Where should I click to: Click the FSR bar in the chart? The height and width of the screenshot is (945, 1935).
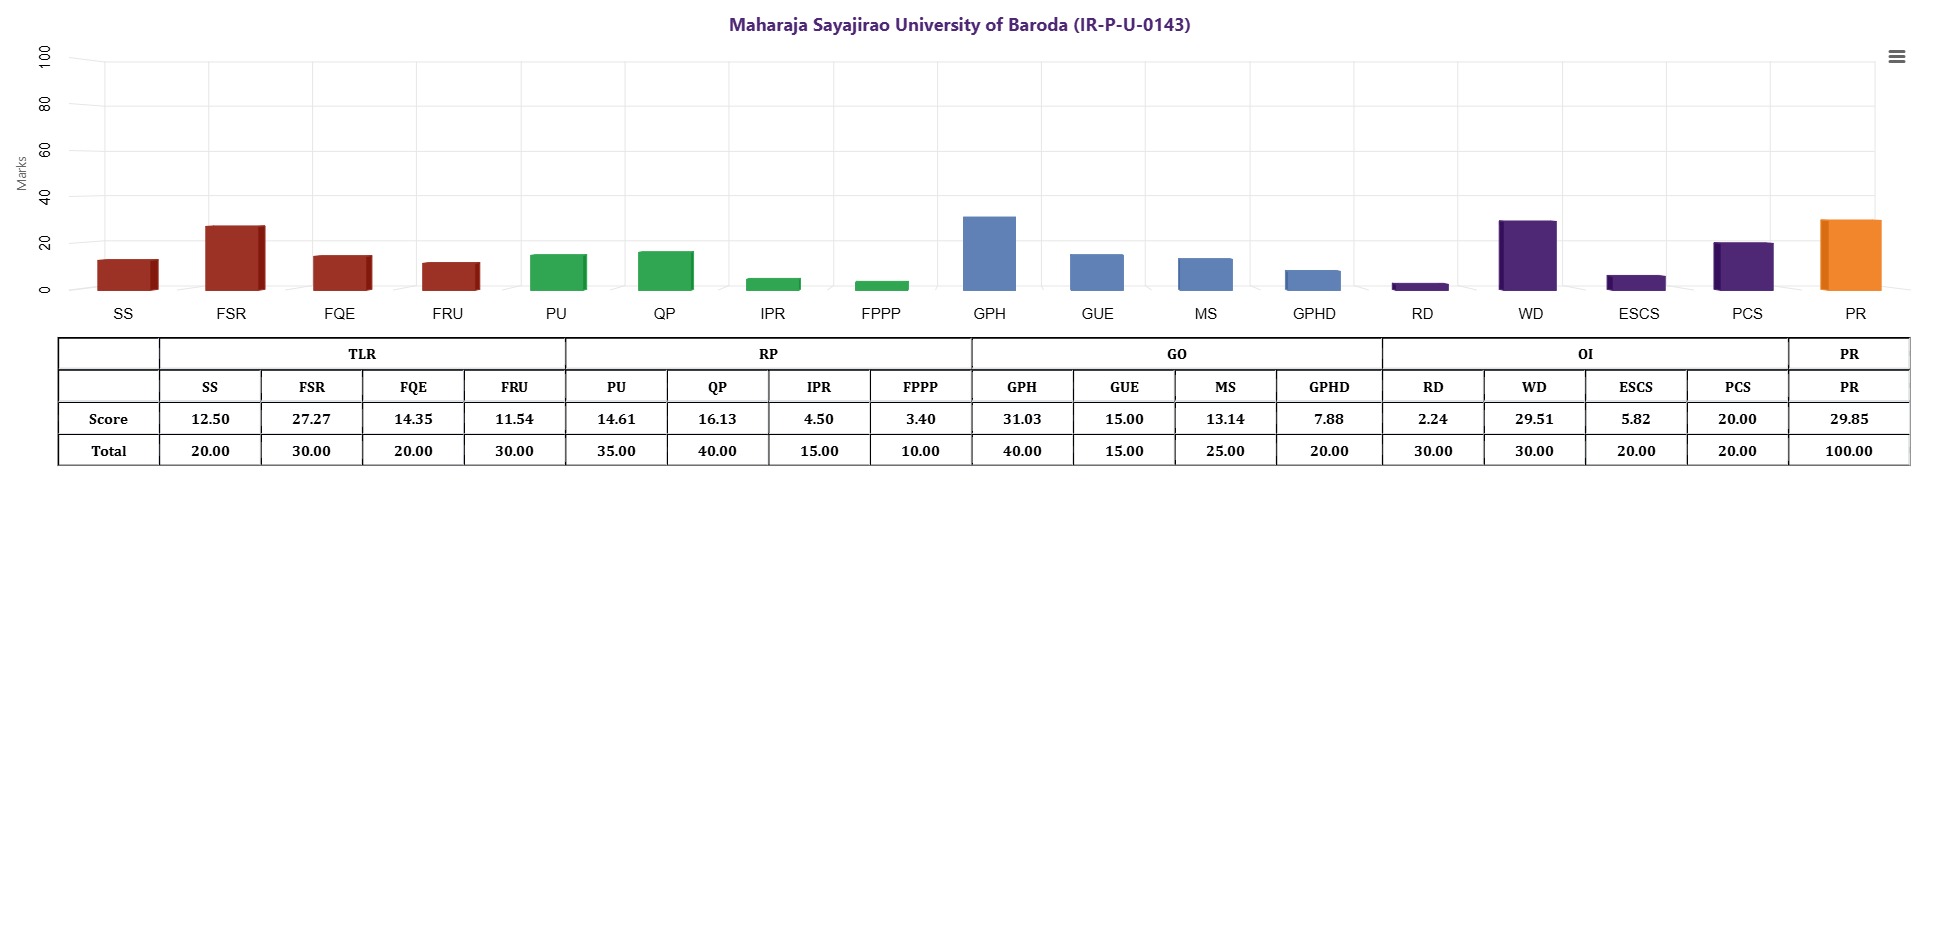tap(235, 258)
